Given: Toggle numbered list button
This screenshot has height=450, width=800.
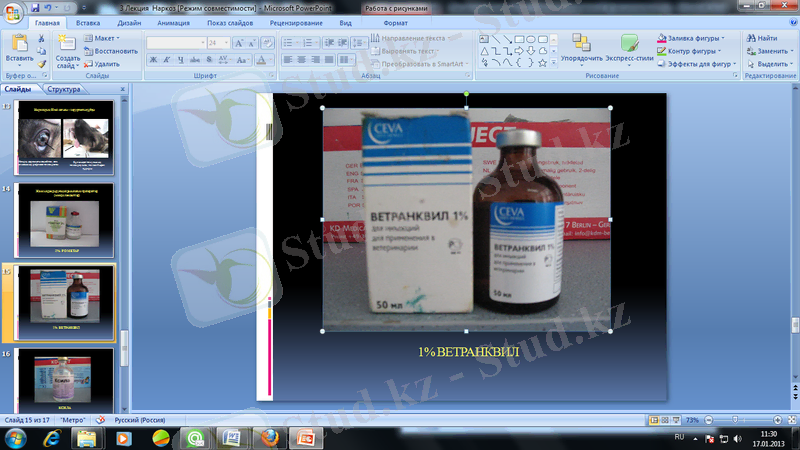Looking at the screenshot, I should [307, 43].
